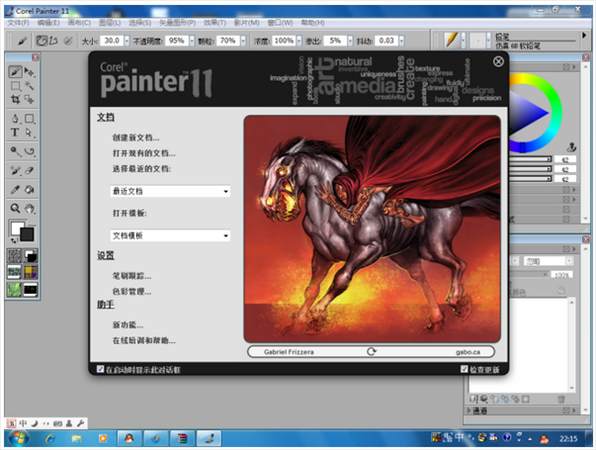Click the opacity 95% input field
Viewport: 596px width, 450px height.
click(x=177, y=40)
